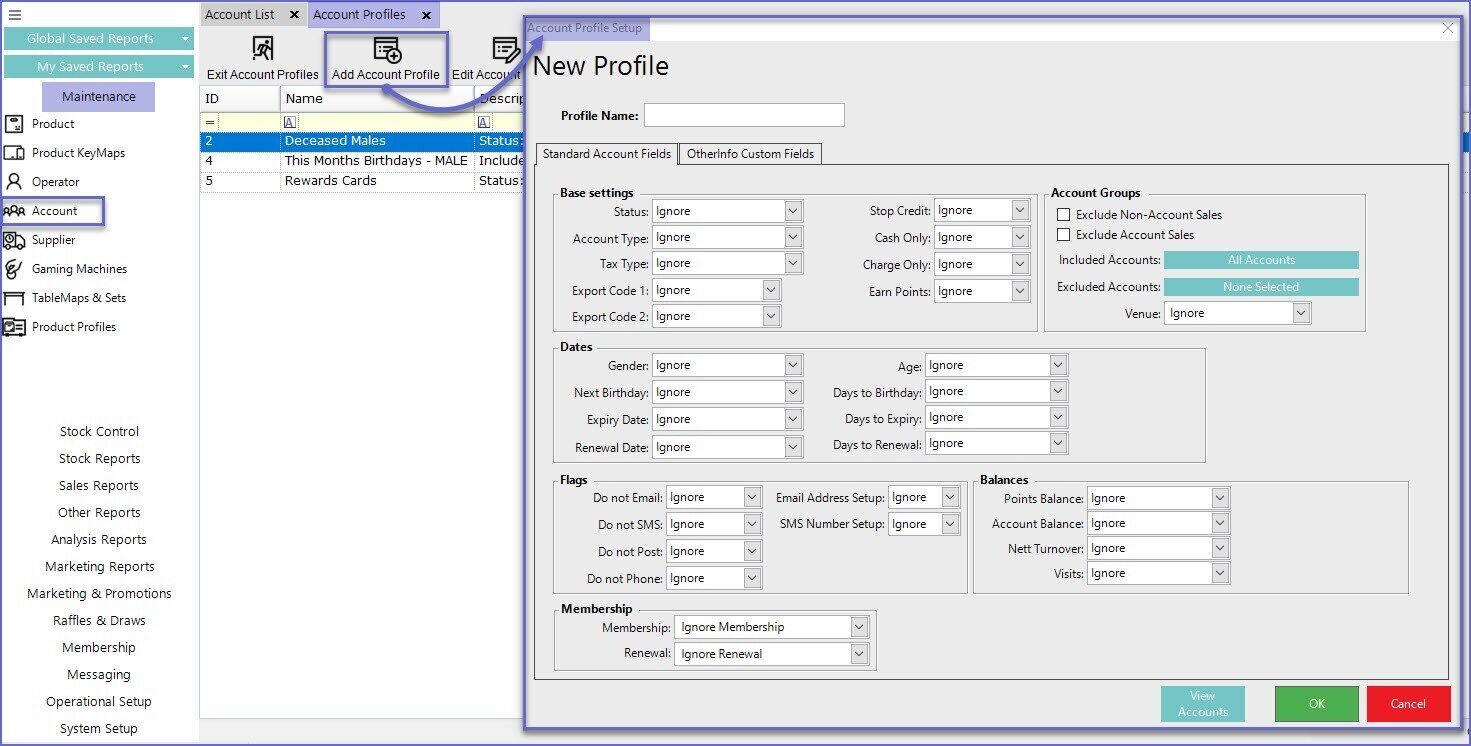Switch to the Account List tab
1471x746 pixels.
tap(240, 15)
